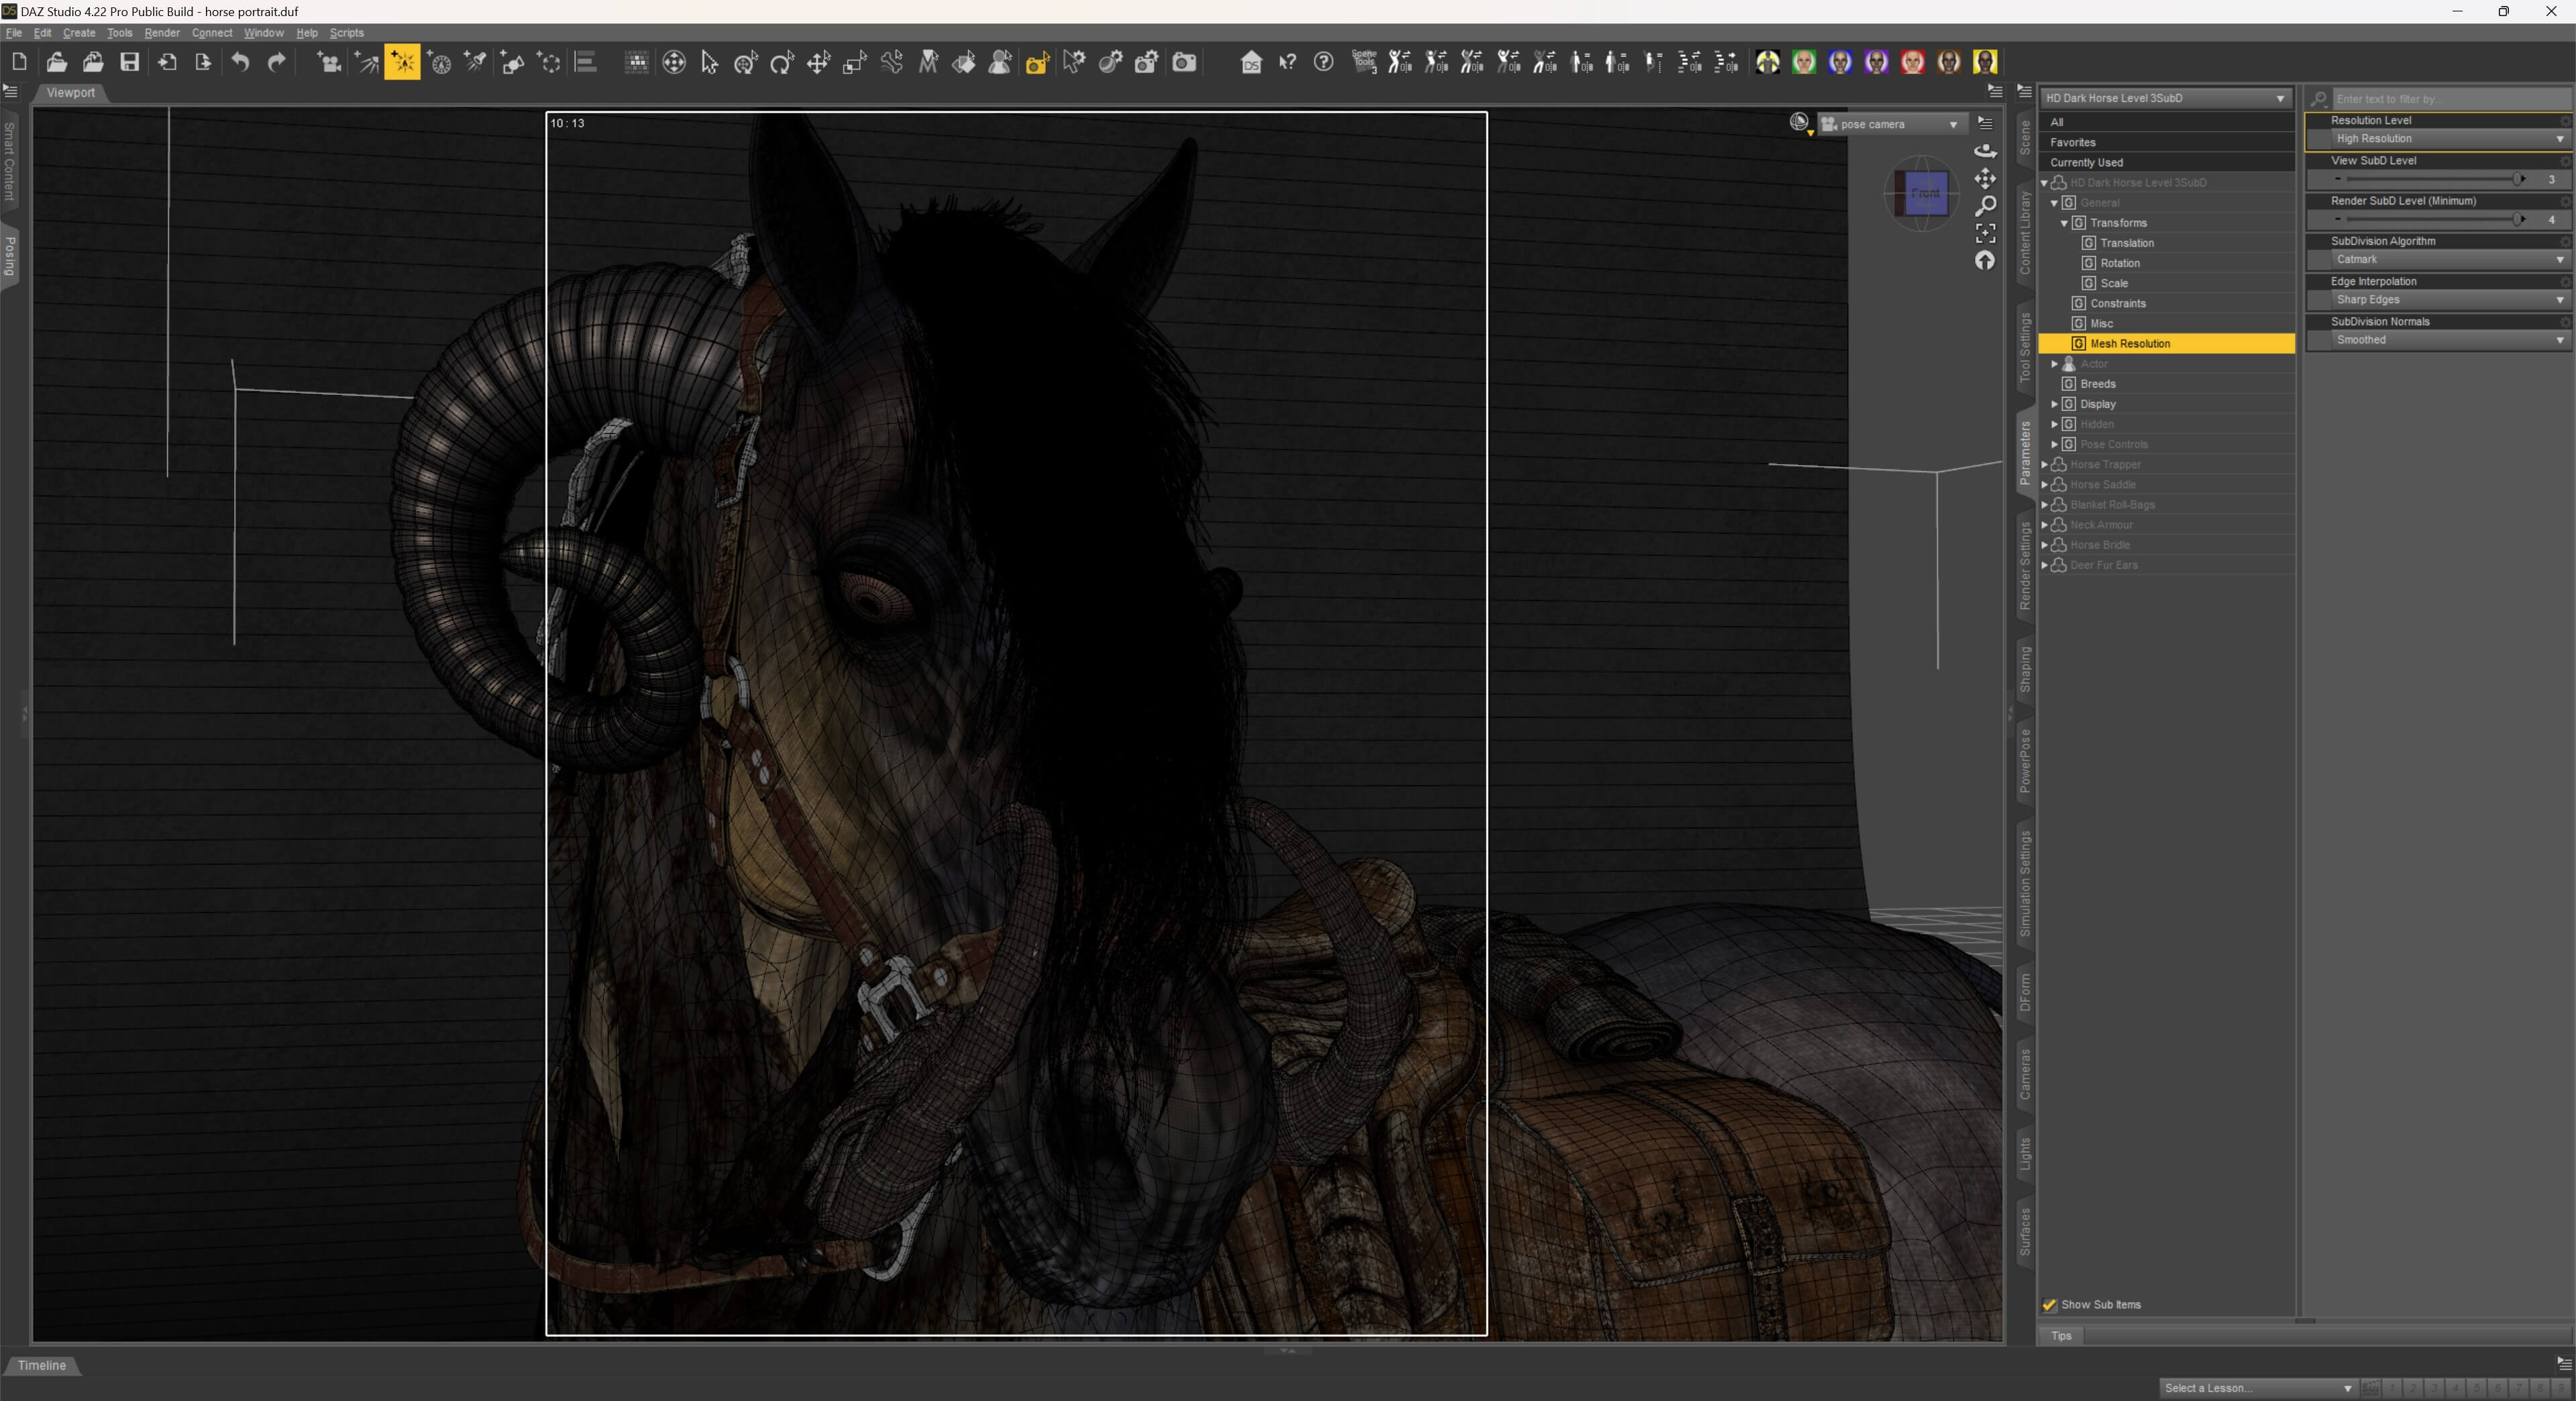Select the Favorites filter row

(2166, 142)
